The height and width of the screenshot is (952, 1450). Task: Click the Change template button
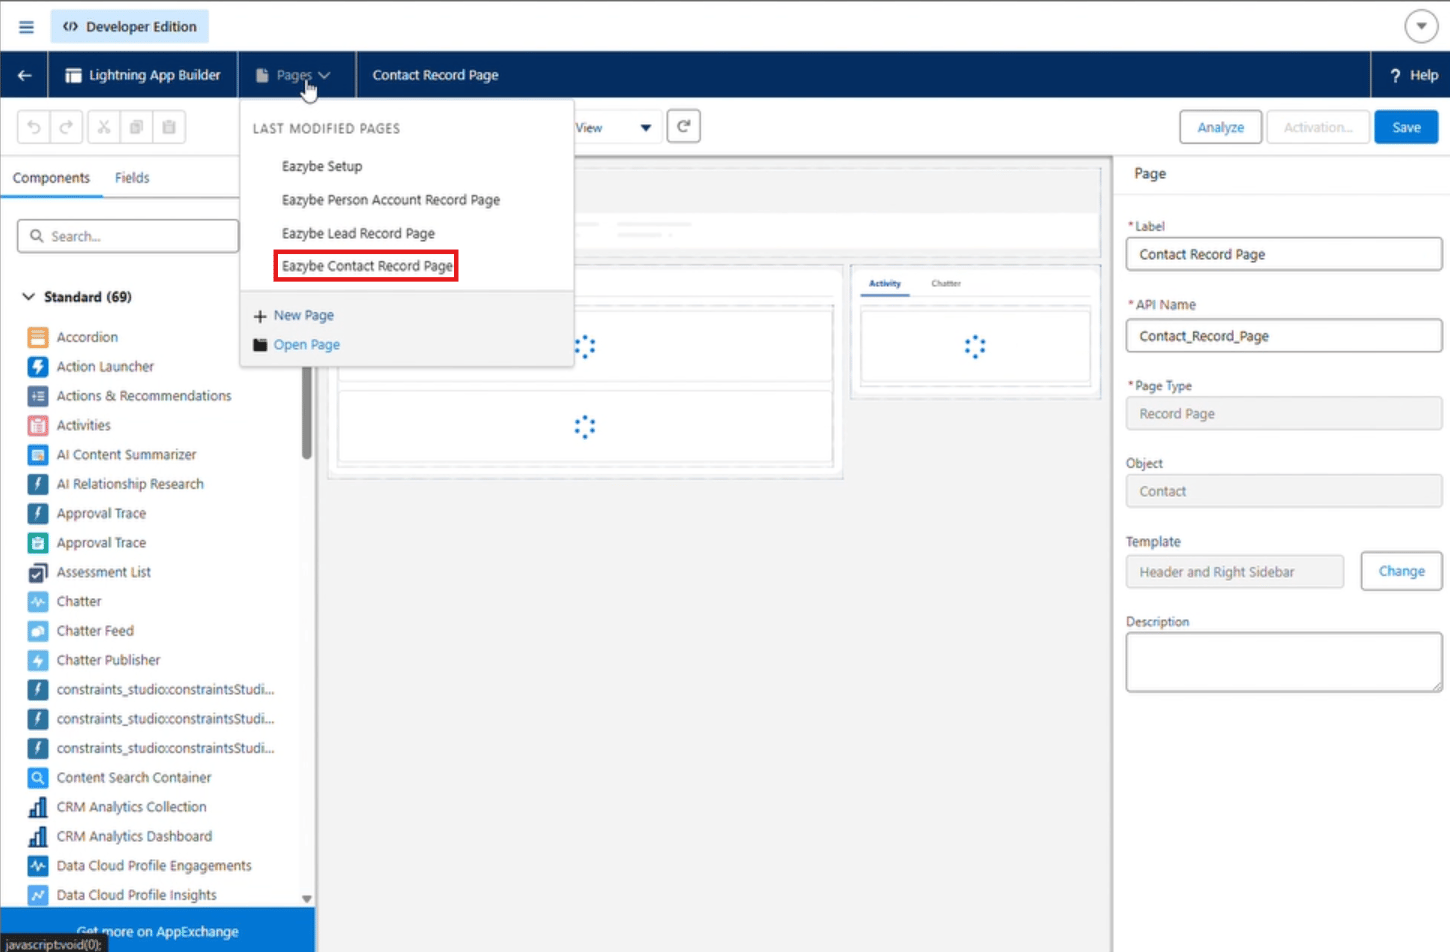[1401, 571]
